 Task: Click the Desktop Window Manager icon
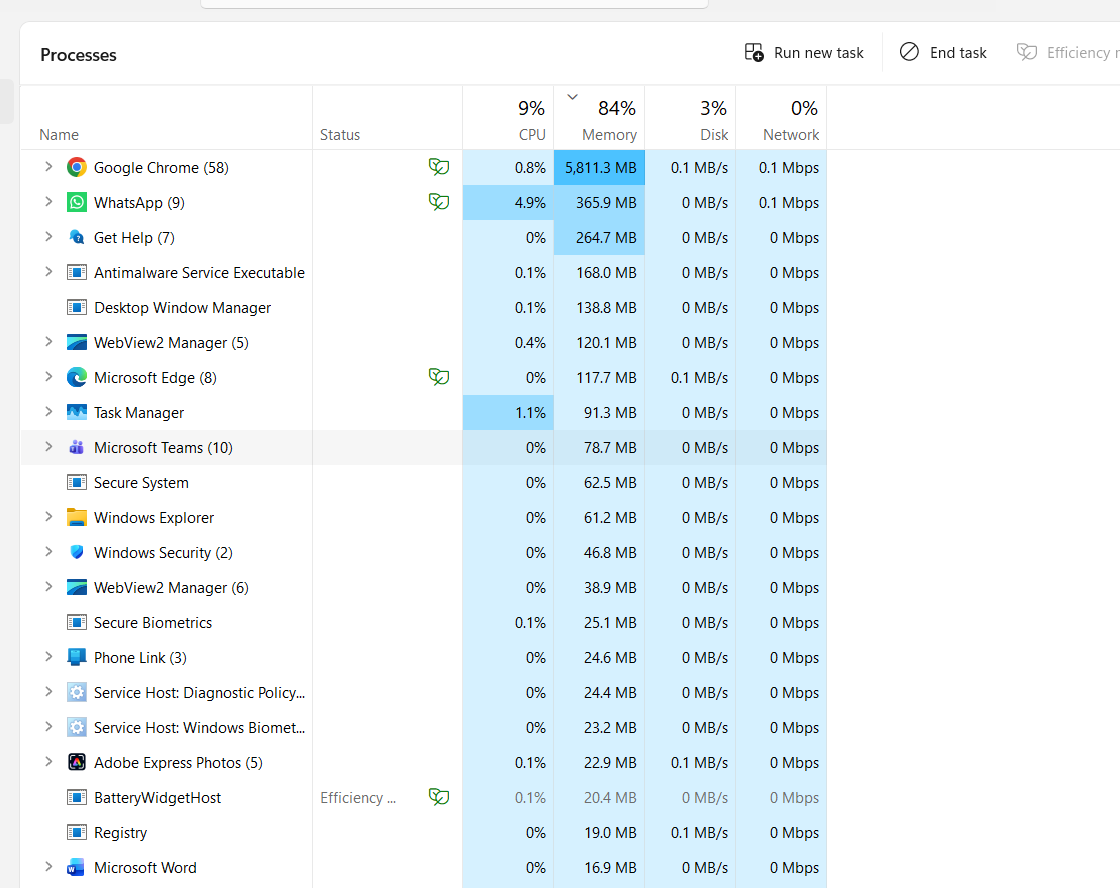pos(76,307)
